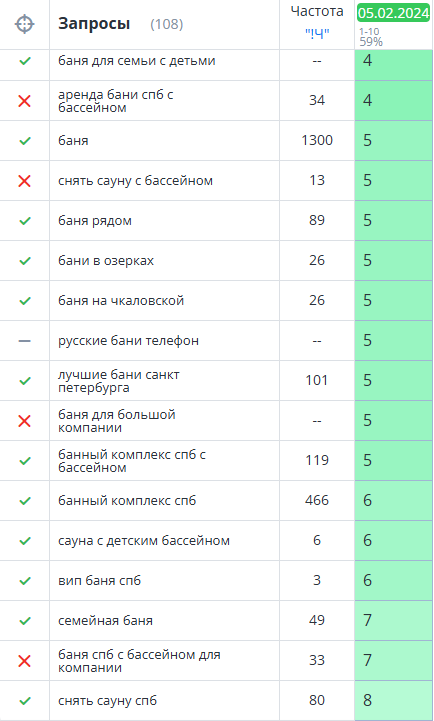Click green checkmark beside 'баня рядом'
This screenshot has height=721, width=434.
(x=24, y=221)
